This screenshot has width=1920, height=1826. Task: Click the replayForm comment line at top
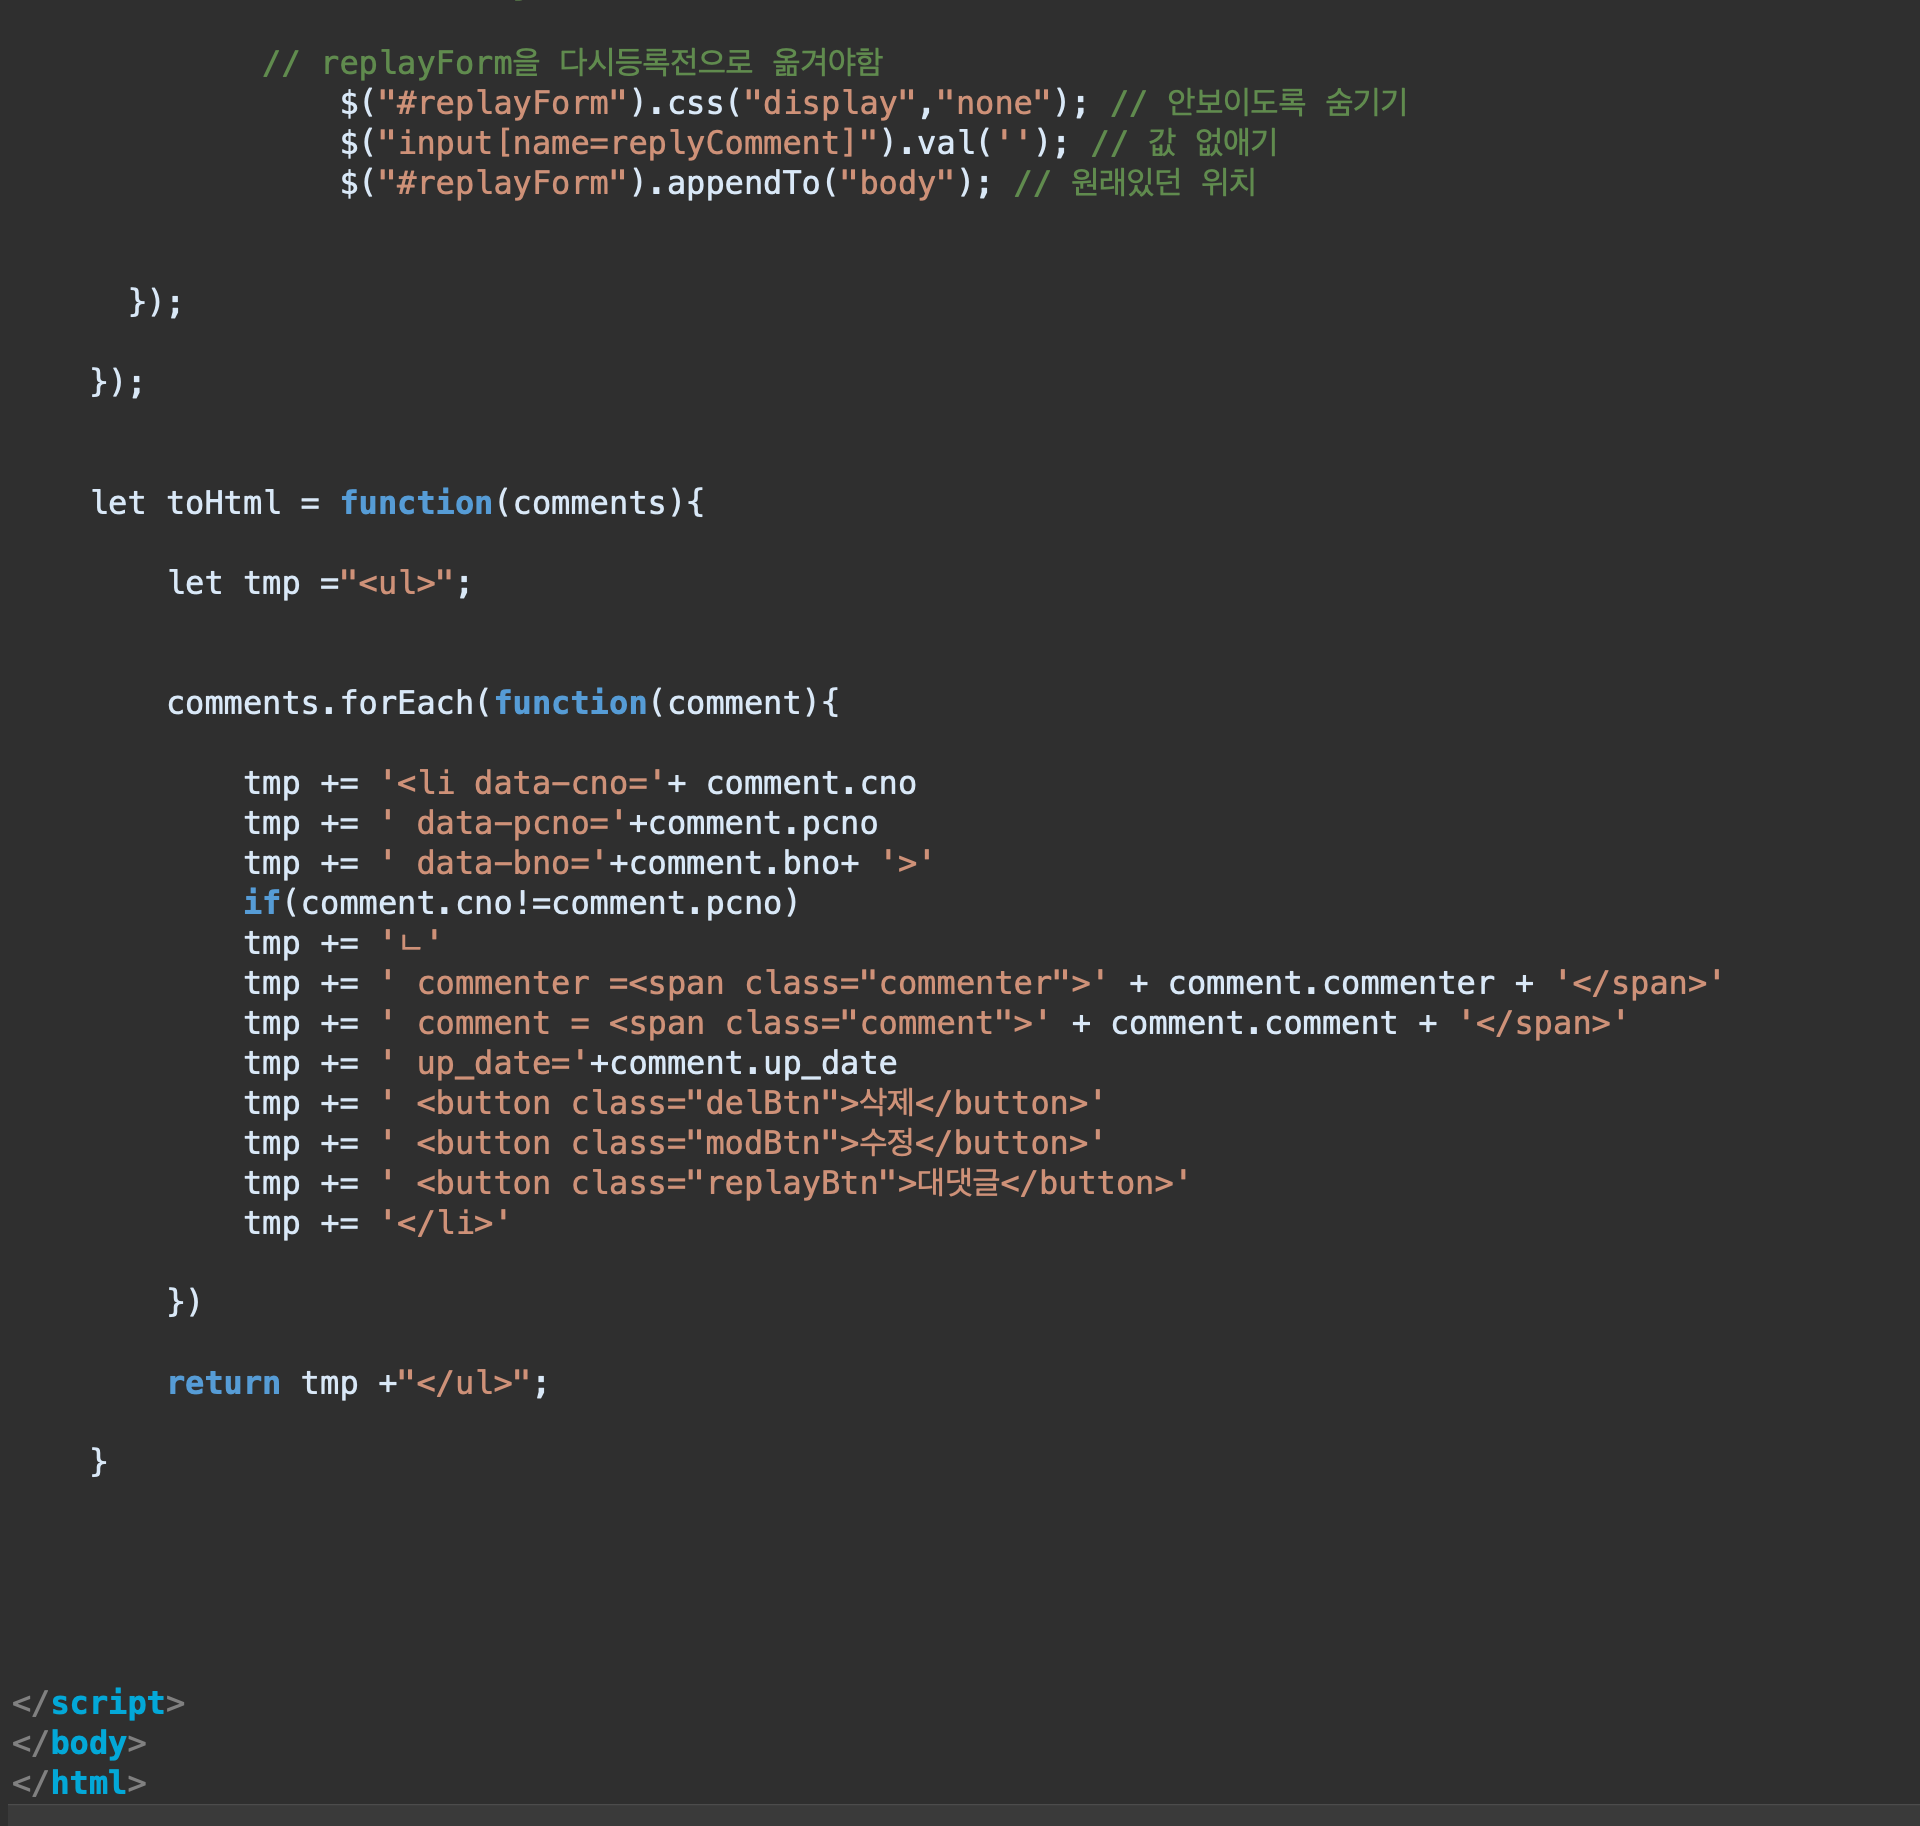[572, 63]
